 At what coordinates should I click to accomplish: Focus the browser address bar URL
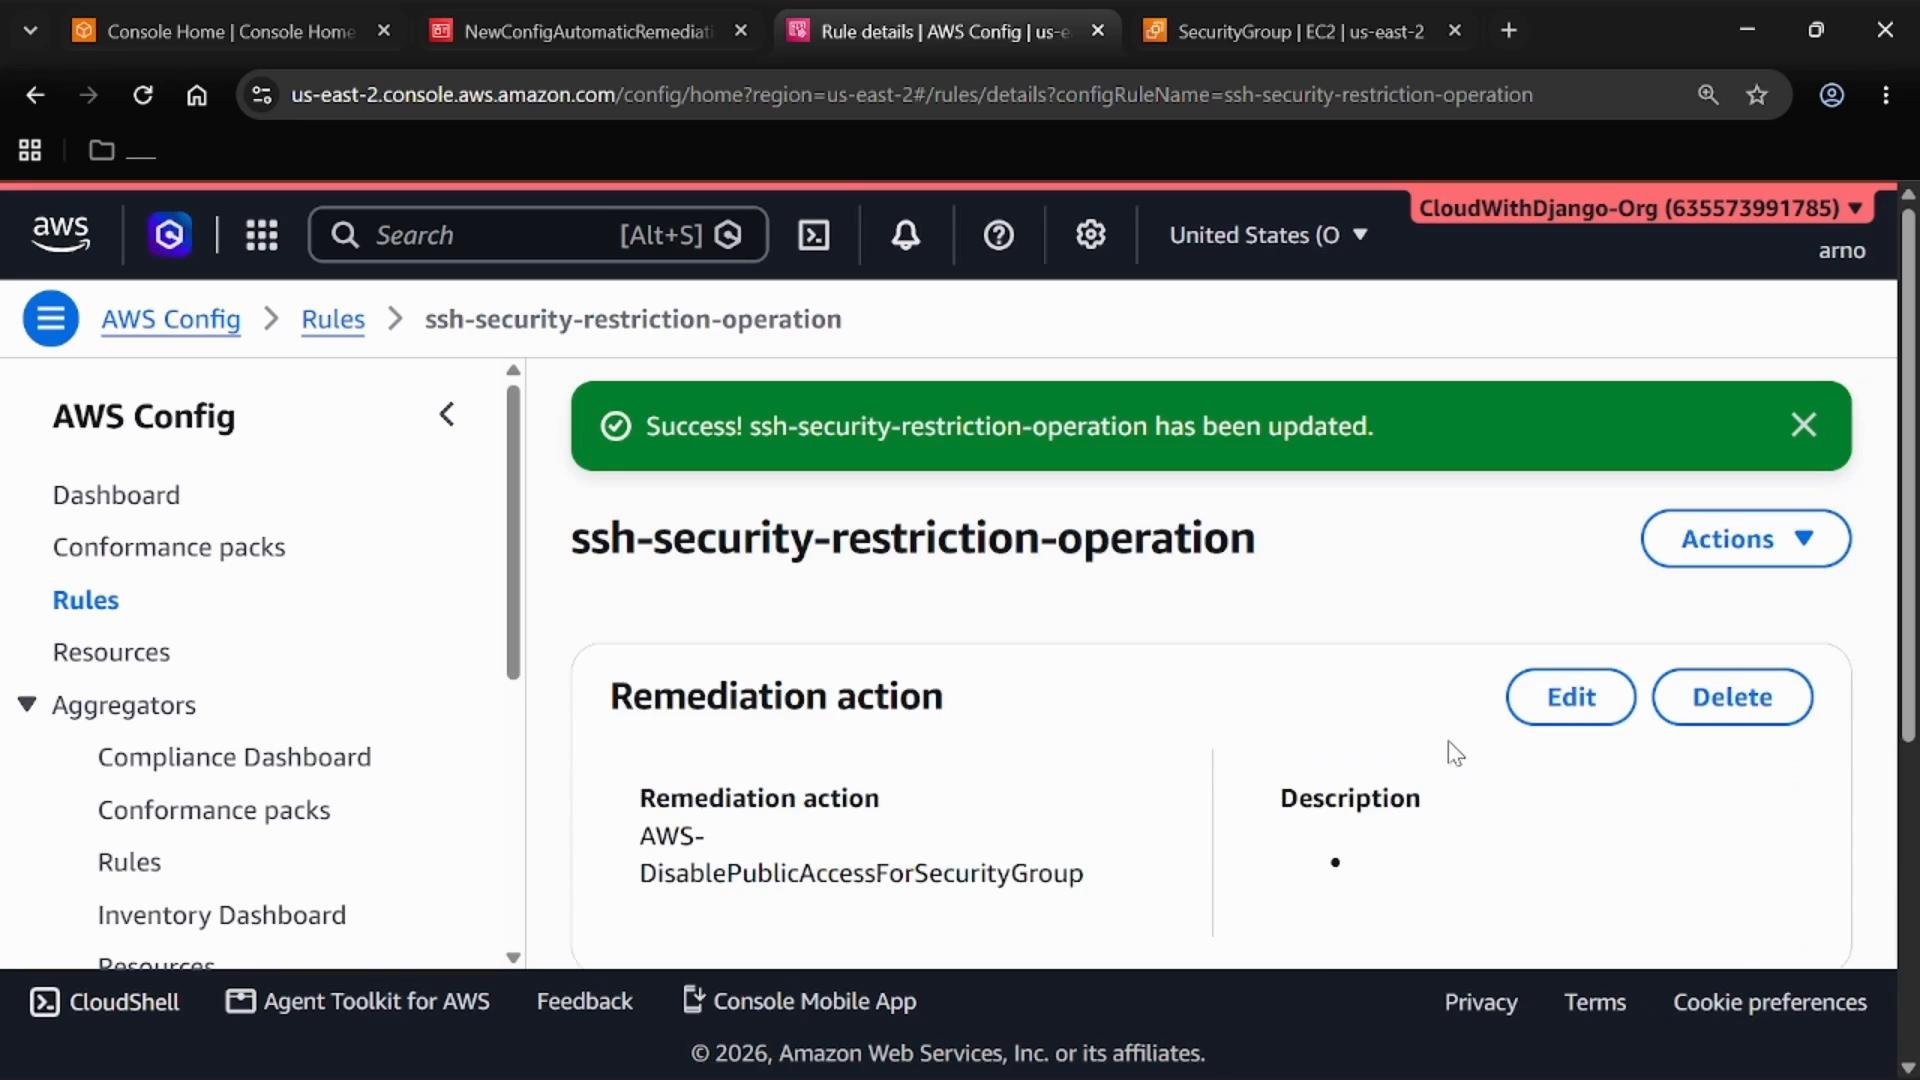[x=911, y=95]
